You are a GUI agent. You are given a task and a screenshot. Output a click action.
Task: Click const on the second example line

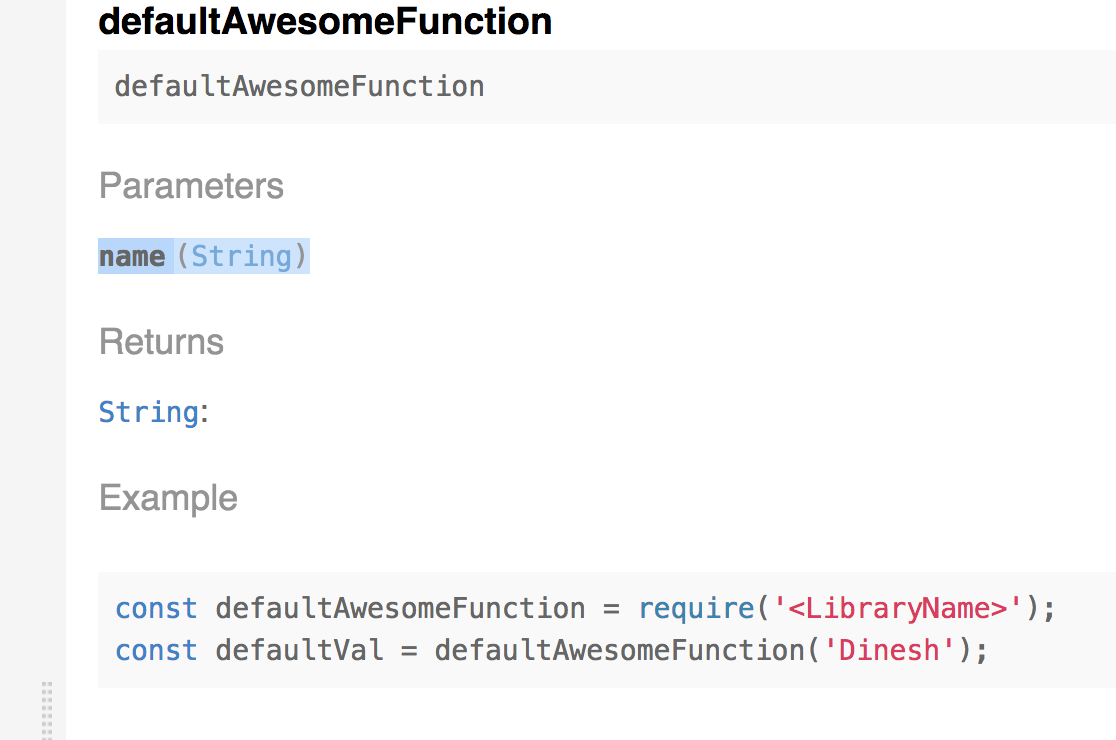157,650
